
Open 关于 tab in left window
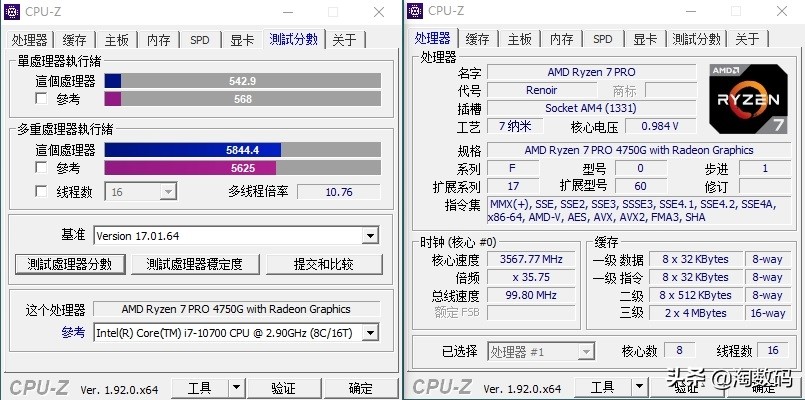(344, 40)
